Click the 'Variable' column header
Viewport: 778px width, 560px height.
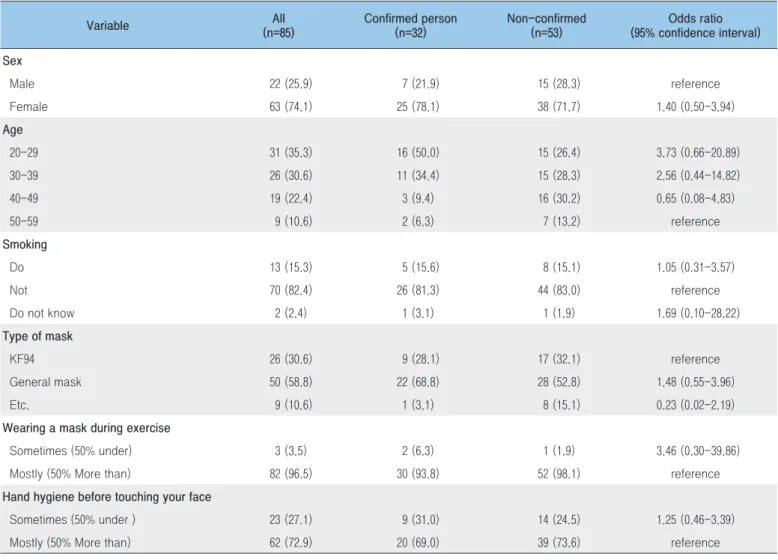tap(108, 26)
